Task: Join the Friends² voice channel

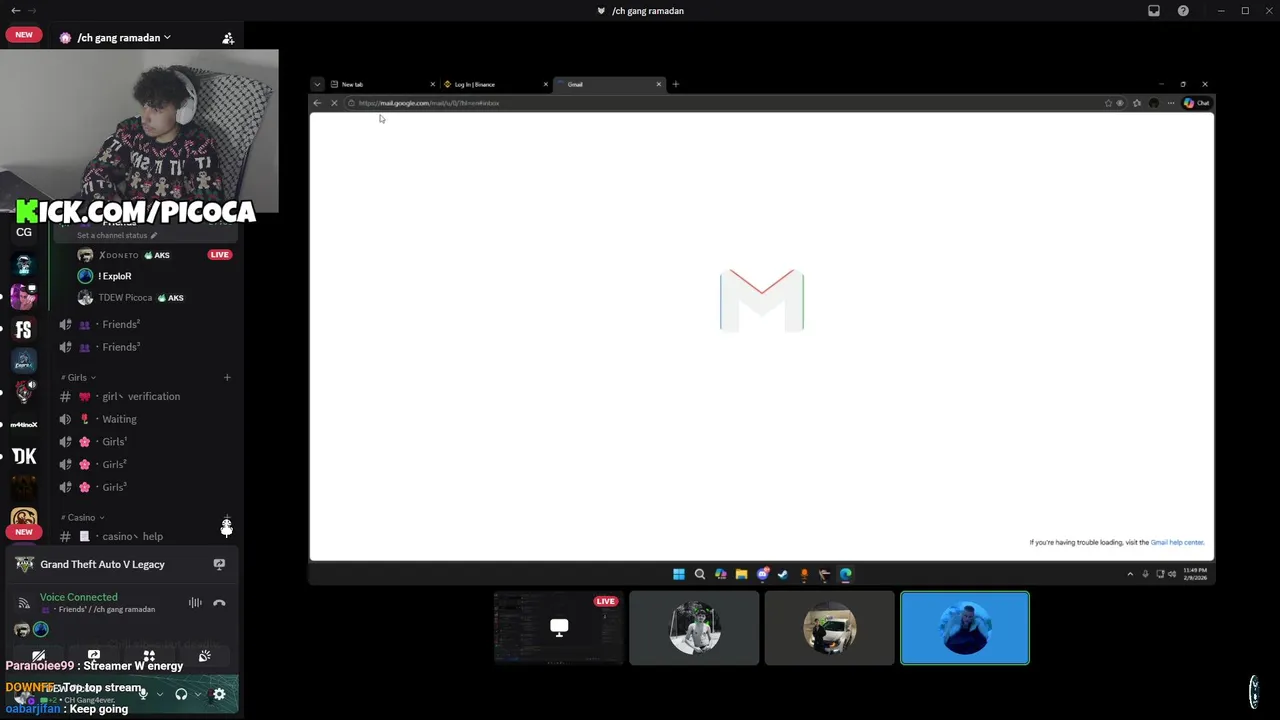Action: 145,324
